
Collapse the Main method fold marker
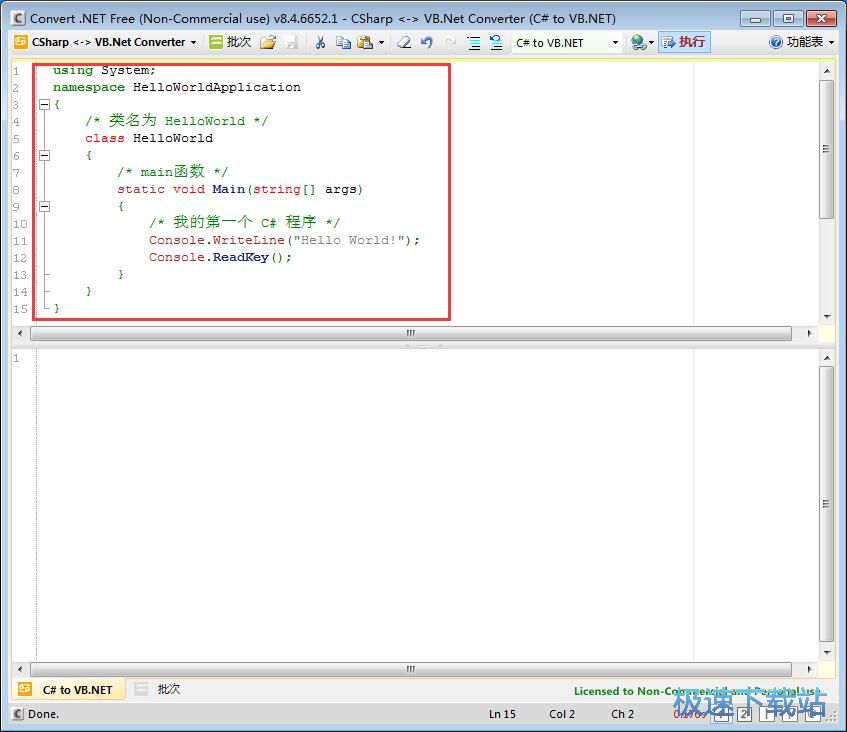point(44,206)
